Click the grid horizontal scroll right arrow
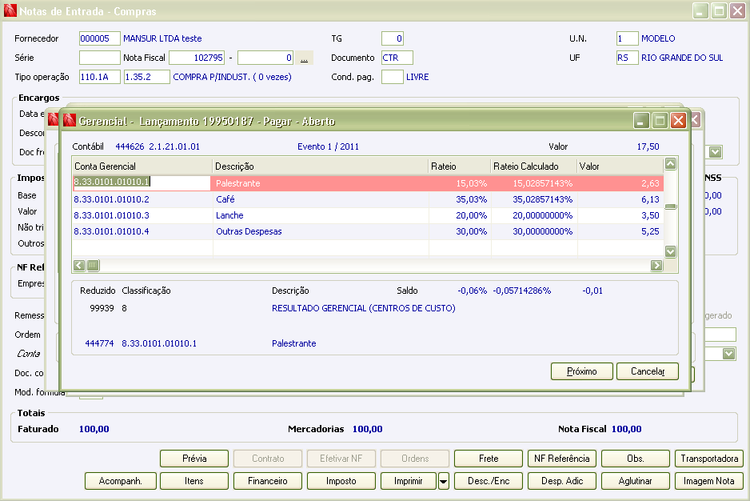 click(x=657, y=266)
